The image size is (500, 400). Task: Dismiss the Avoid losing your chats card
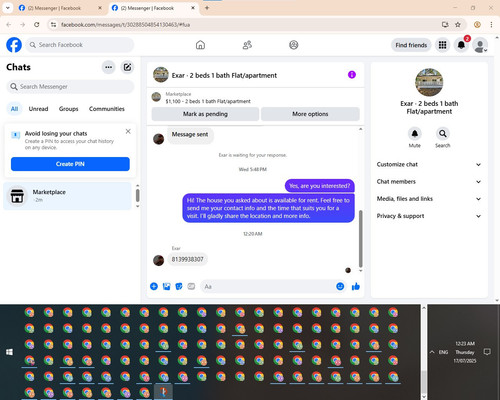[x=128, y=131]
